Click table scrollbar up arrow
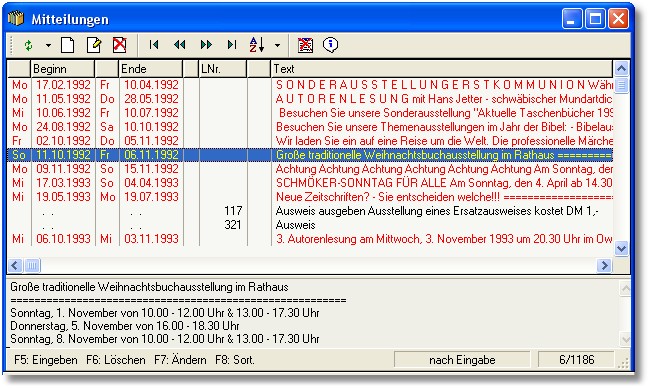The height and width of the screenshot is (389, 649). click(621, 69)
